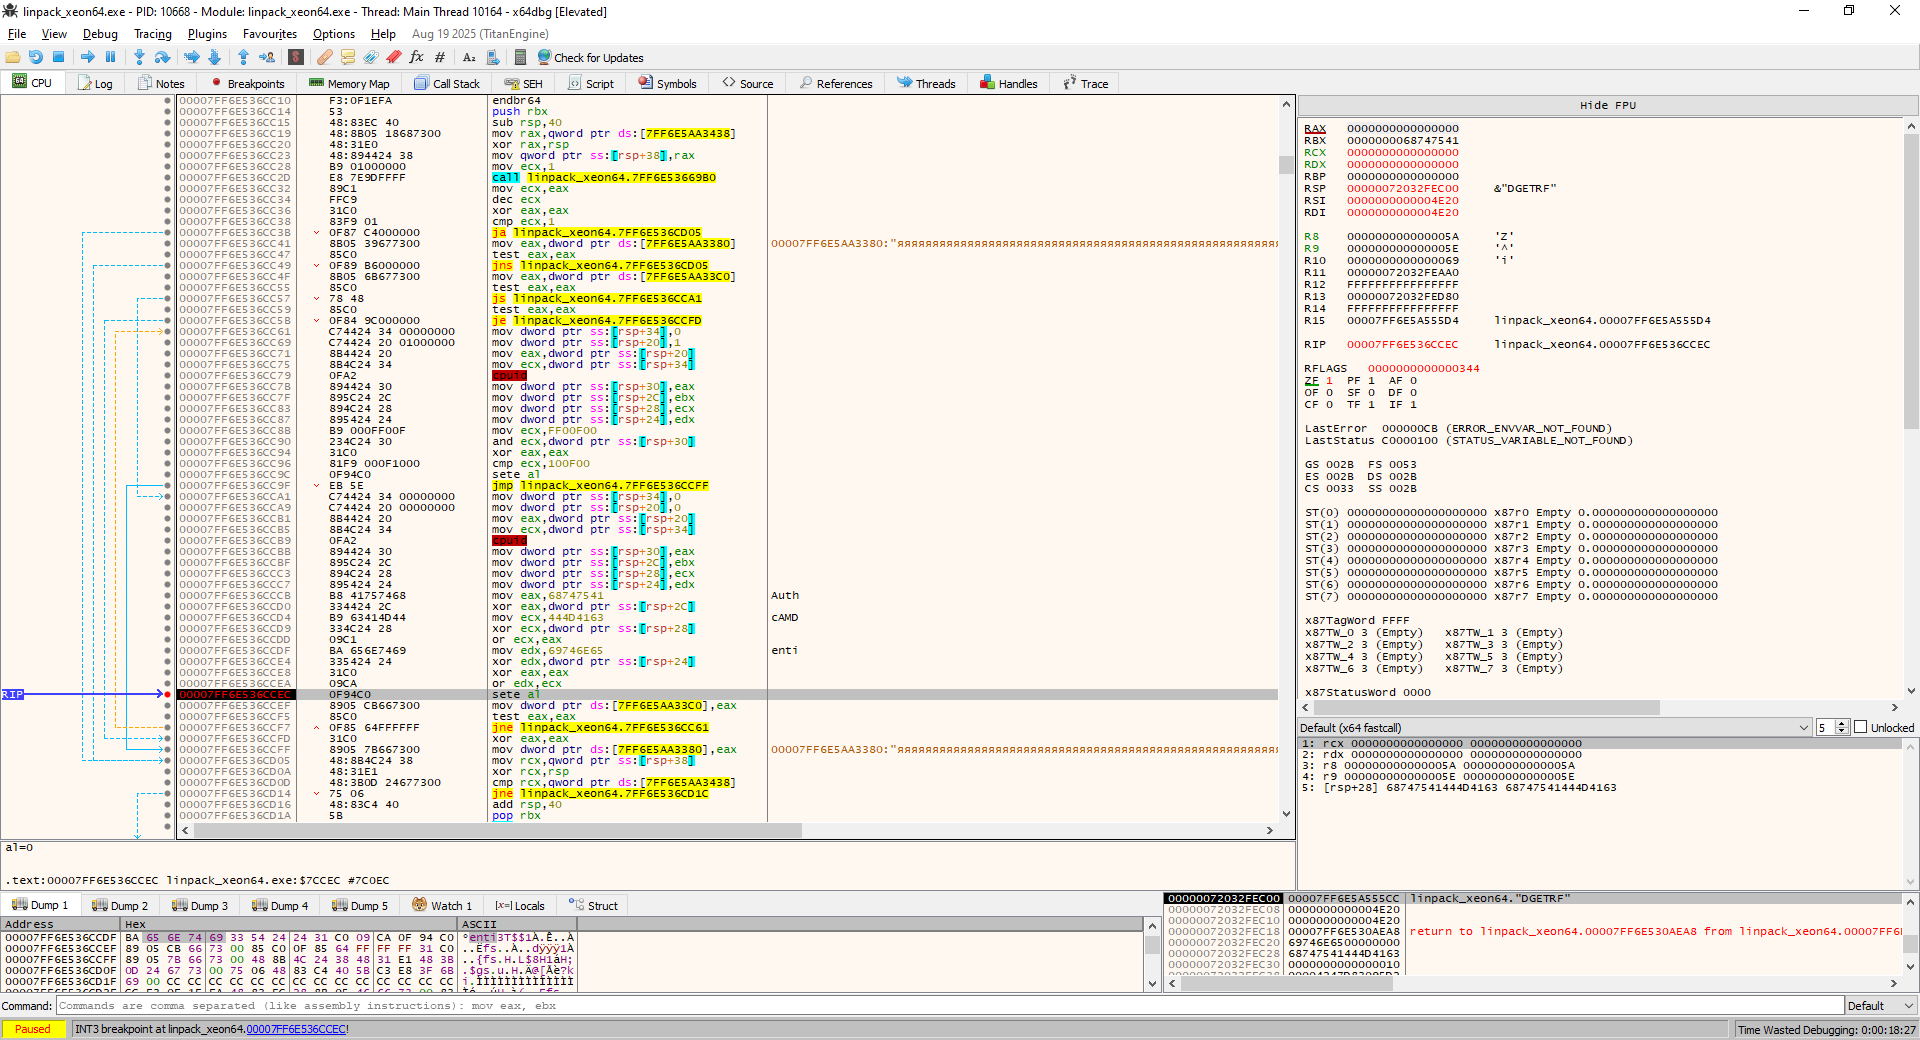
Task: Toggle breakpoint bullet beside mov eax,68747541
Action: pos(167,595)
